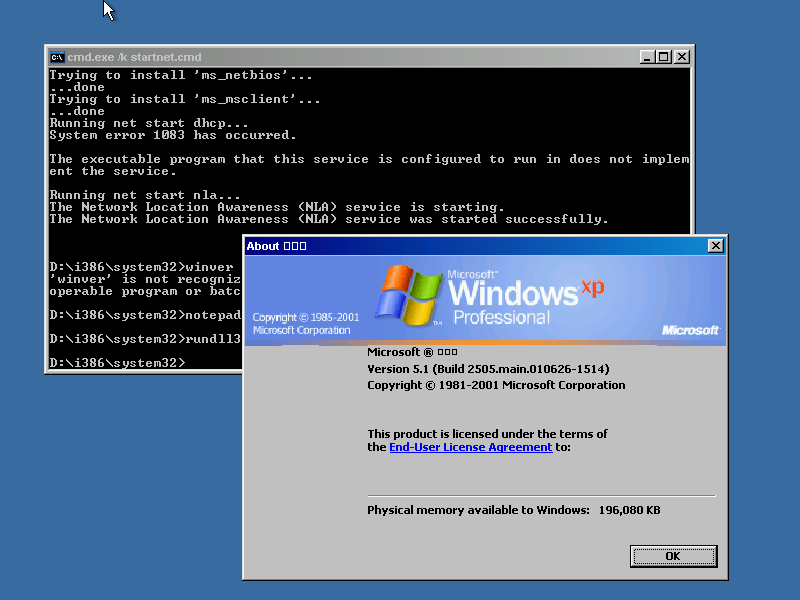Image resolution: width=800 pixels, height=600 pixels.
Task: Click the Physical memory available text
Action: [x=478, y=510]
